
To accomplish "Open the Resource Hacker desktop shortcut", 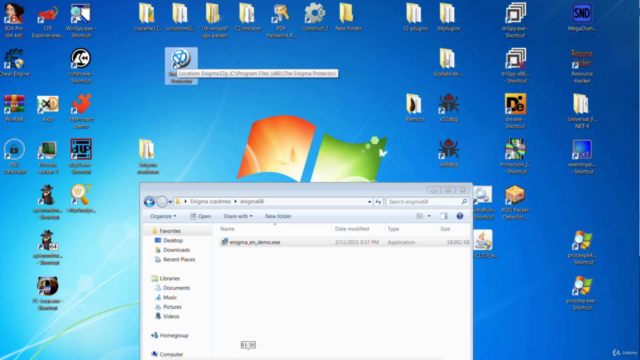I will click(582, 66).
